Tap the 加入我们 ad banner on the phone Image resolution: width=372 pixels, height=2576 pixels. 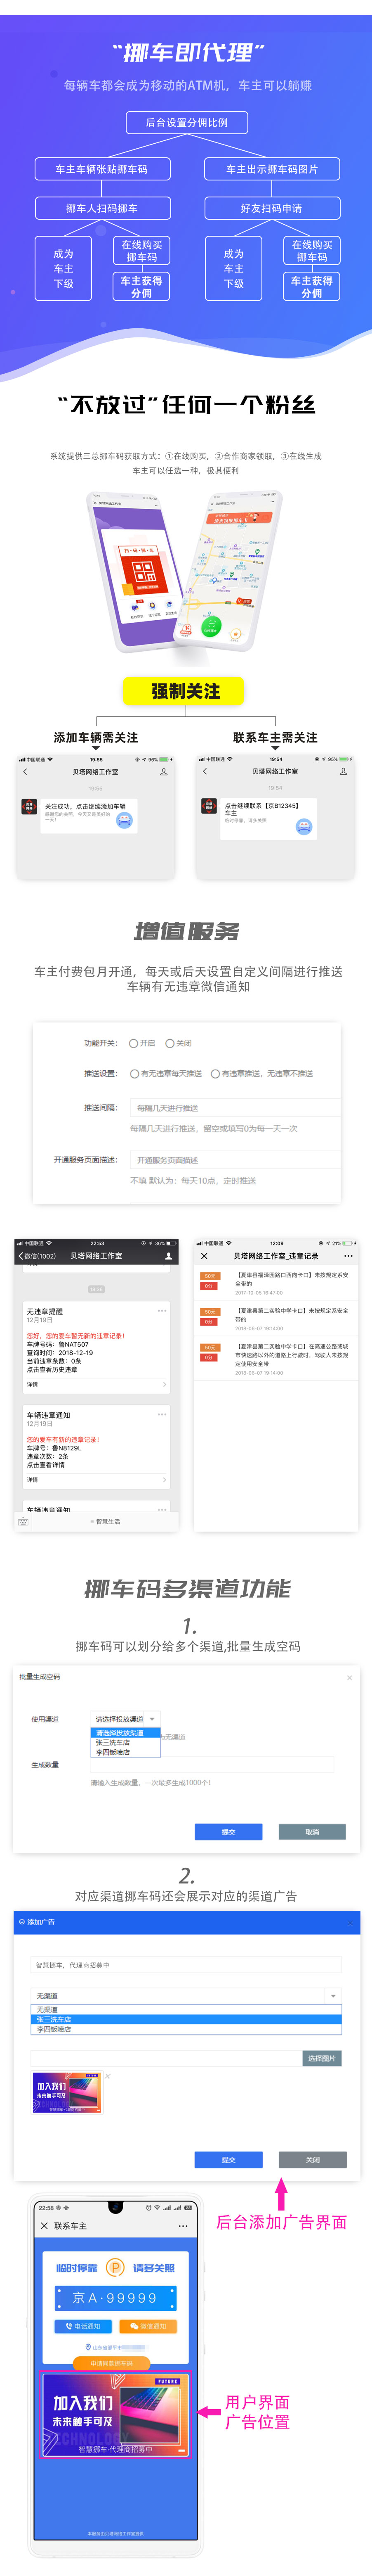(115, 2414)
